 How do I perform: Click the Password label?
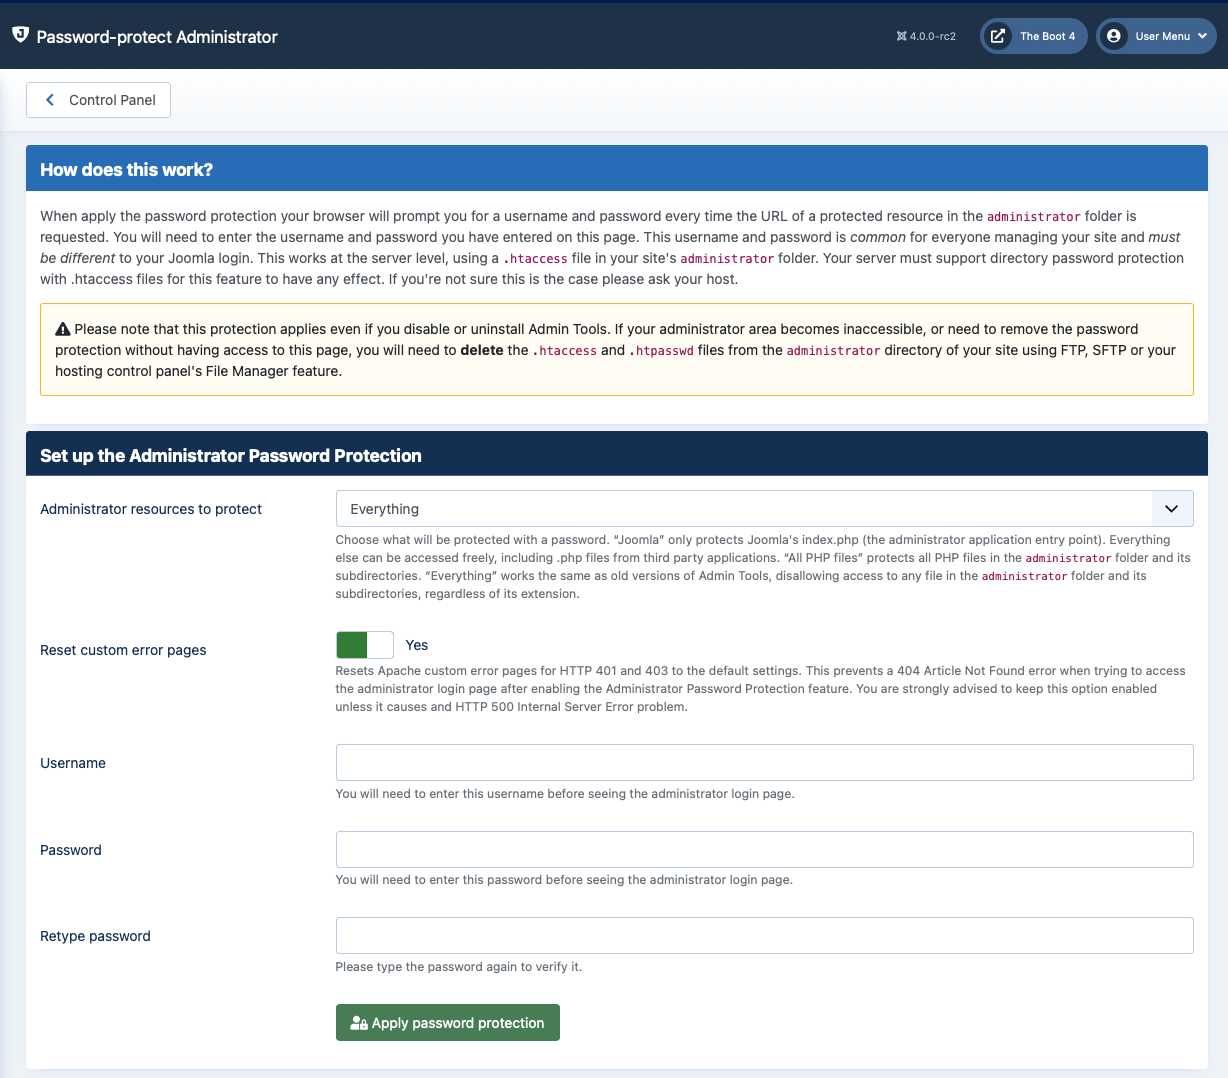tap(71, 850)
